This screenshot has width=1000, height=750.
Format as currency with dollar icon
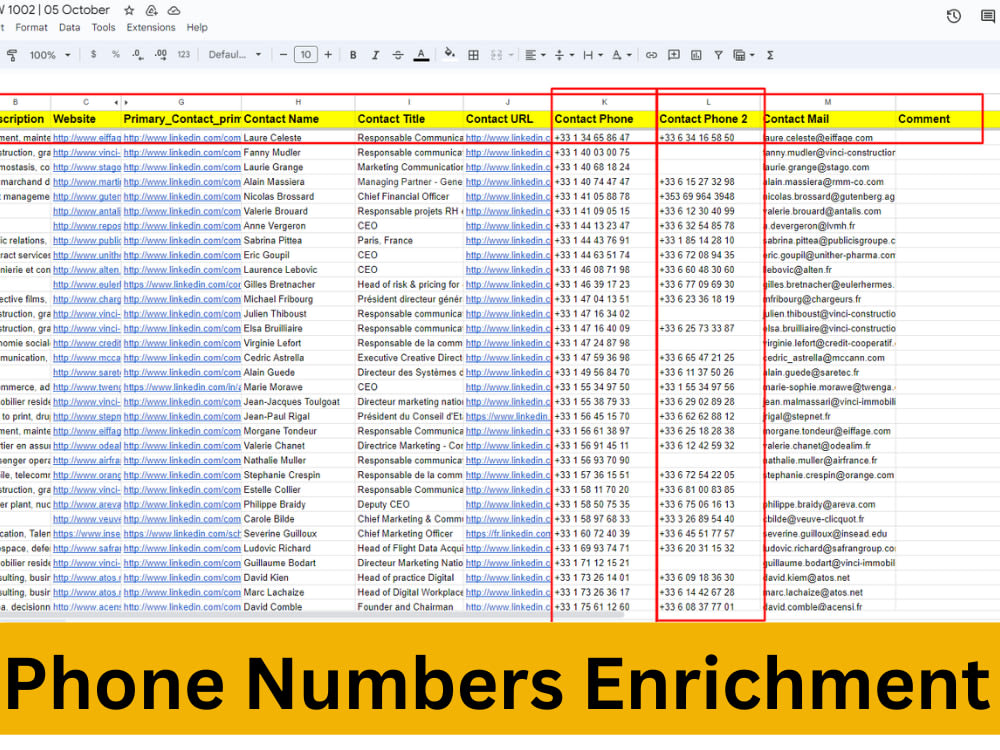coord(93,55)
